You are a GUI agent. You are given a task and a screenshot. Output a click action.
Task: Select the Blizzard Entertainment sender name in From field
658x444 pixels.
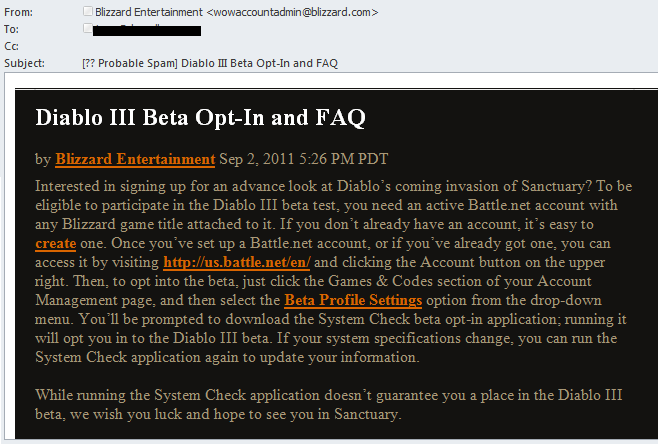(149, 12)
